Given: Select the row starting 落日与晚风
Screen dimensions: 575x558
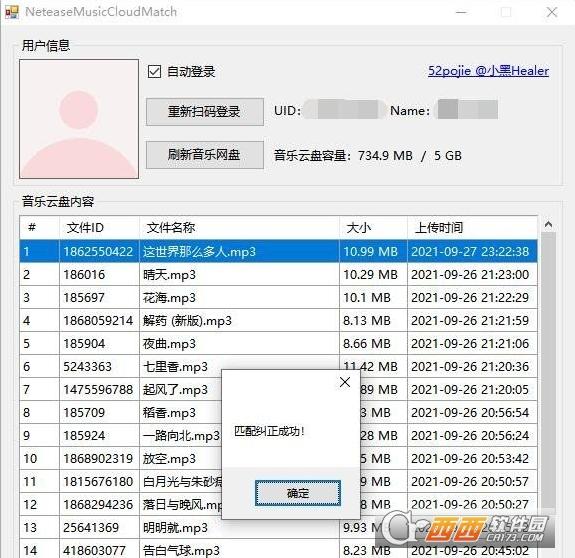Looking at the screenshot, I should [x=279, y=504].
